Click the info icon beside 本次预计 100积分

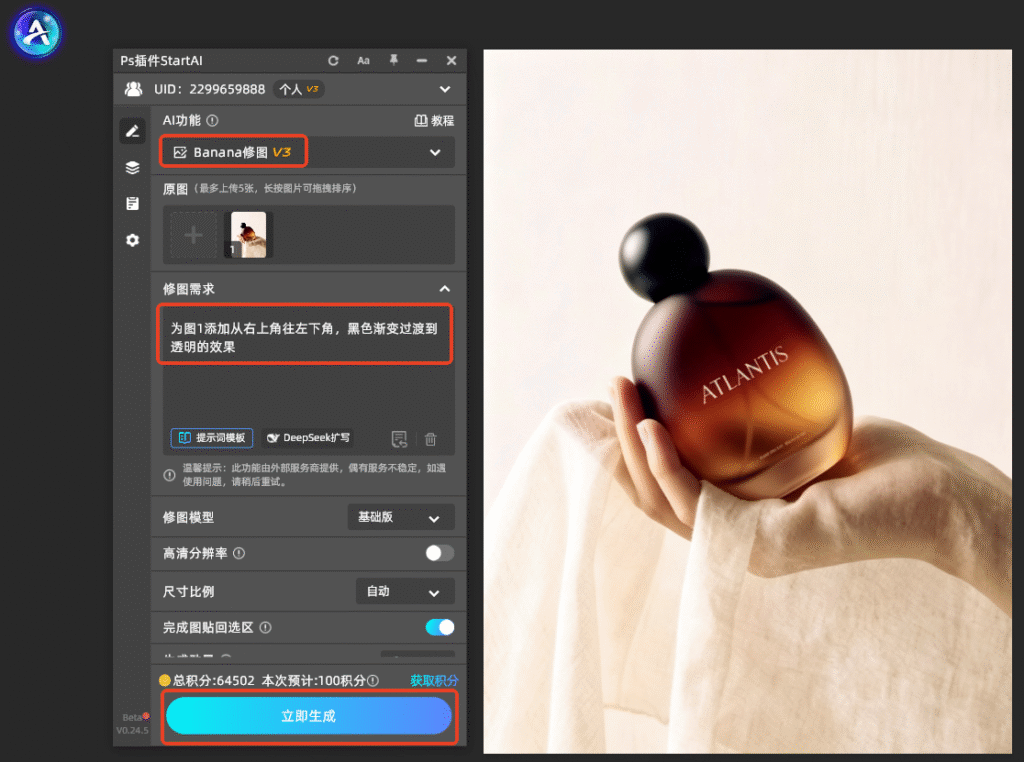(373, 680)
